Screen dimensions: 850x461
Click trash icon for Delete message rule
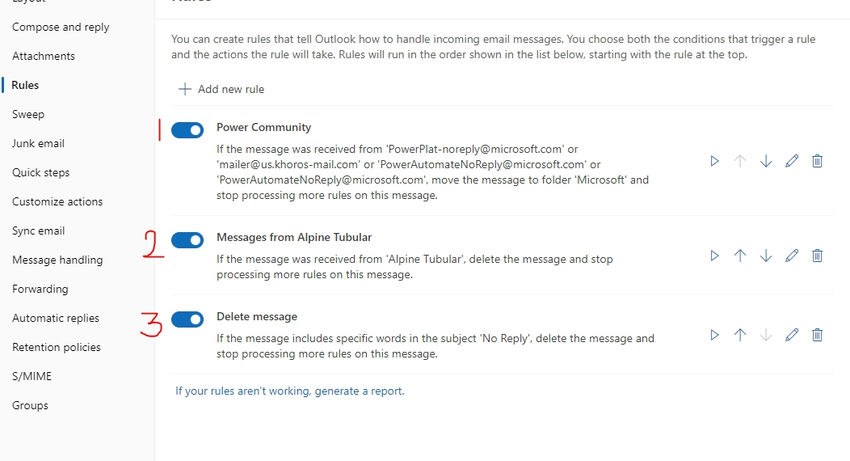coord(817,335)
